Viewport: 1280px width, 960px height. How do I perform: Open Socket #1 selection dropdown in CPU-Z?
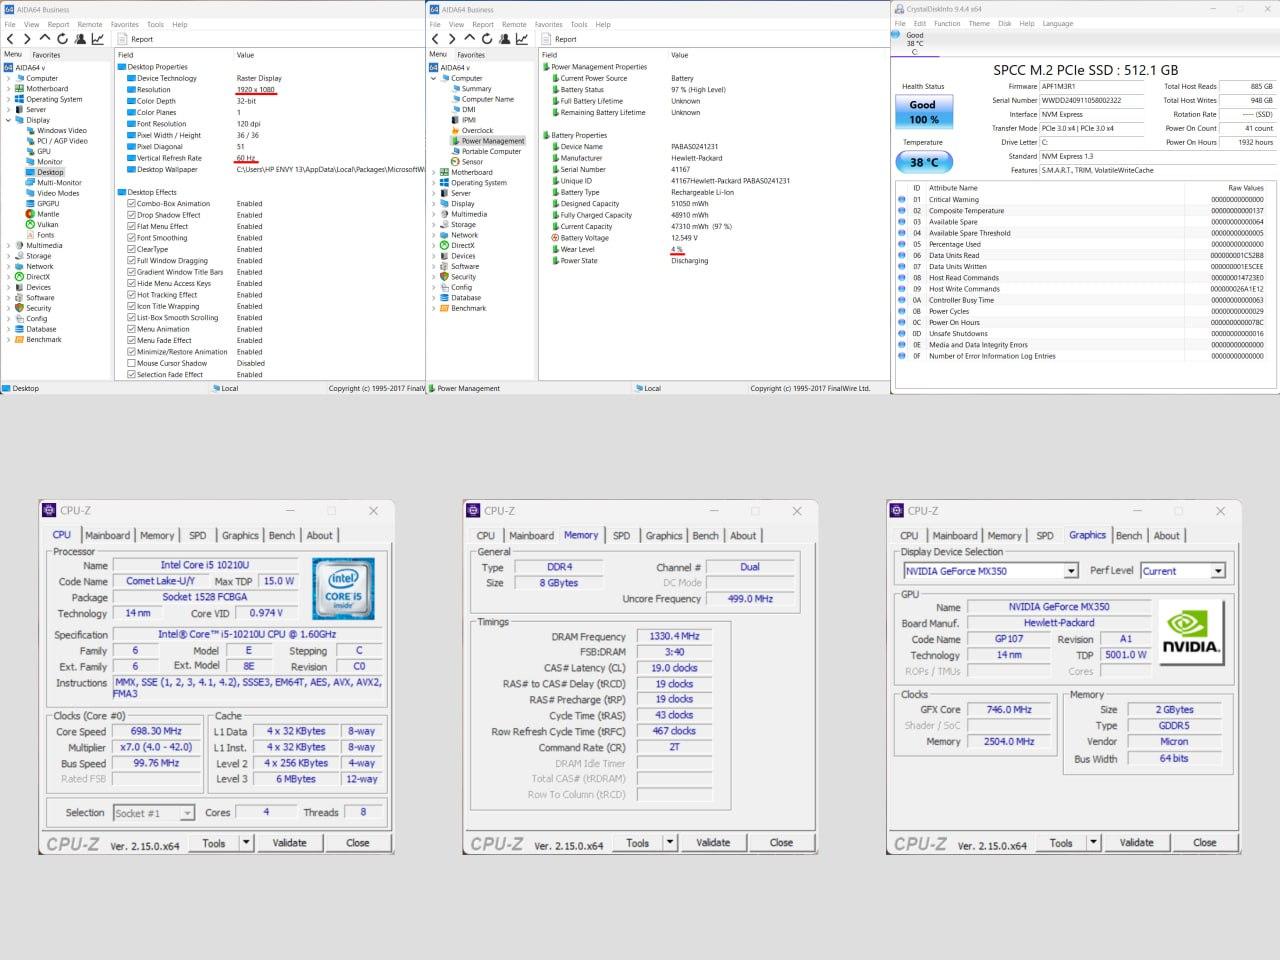click(187, 813)
